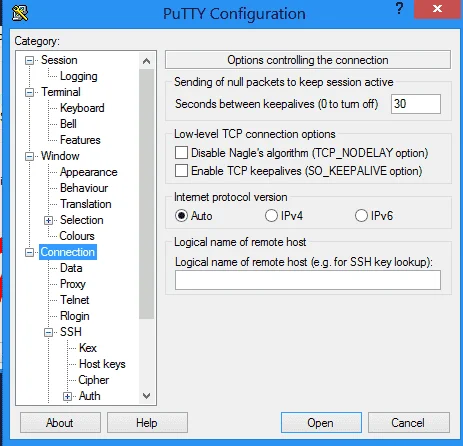The height and width of the screenshot is (446, 463).
Task: Collapse the Connection tree node
Action: (29, 252)
